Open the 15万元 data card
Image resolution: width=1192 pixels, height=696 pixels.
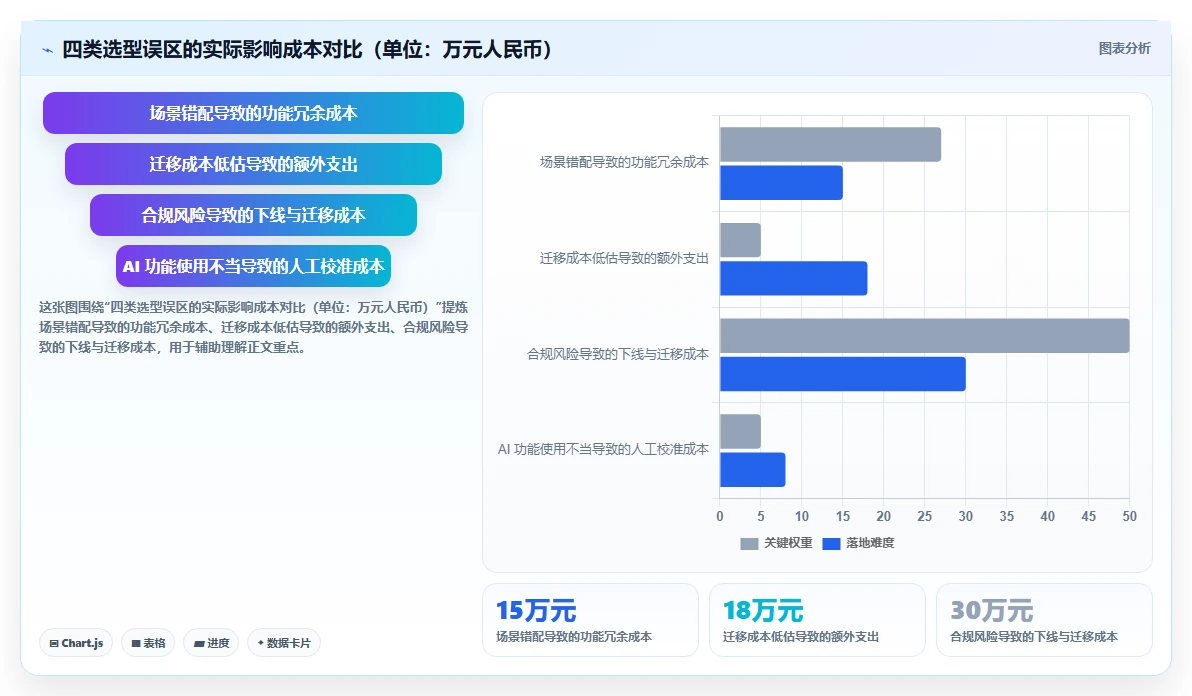coord(590,620)
